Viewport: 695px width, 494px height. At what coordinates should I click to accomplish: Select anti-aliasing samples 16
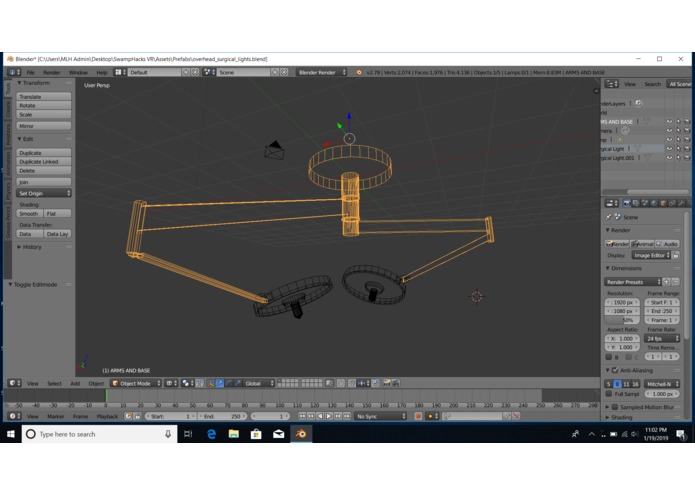coord(636,384)
